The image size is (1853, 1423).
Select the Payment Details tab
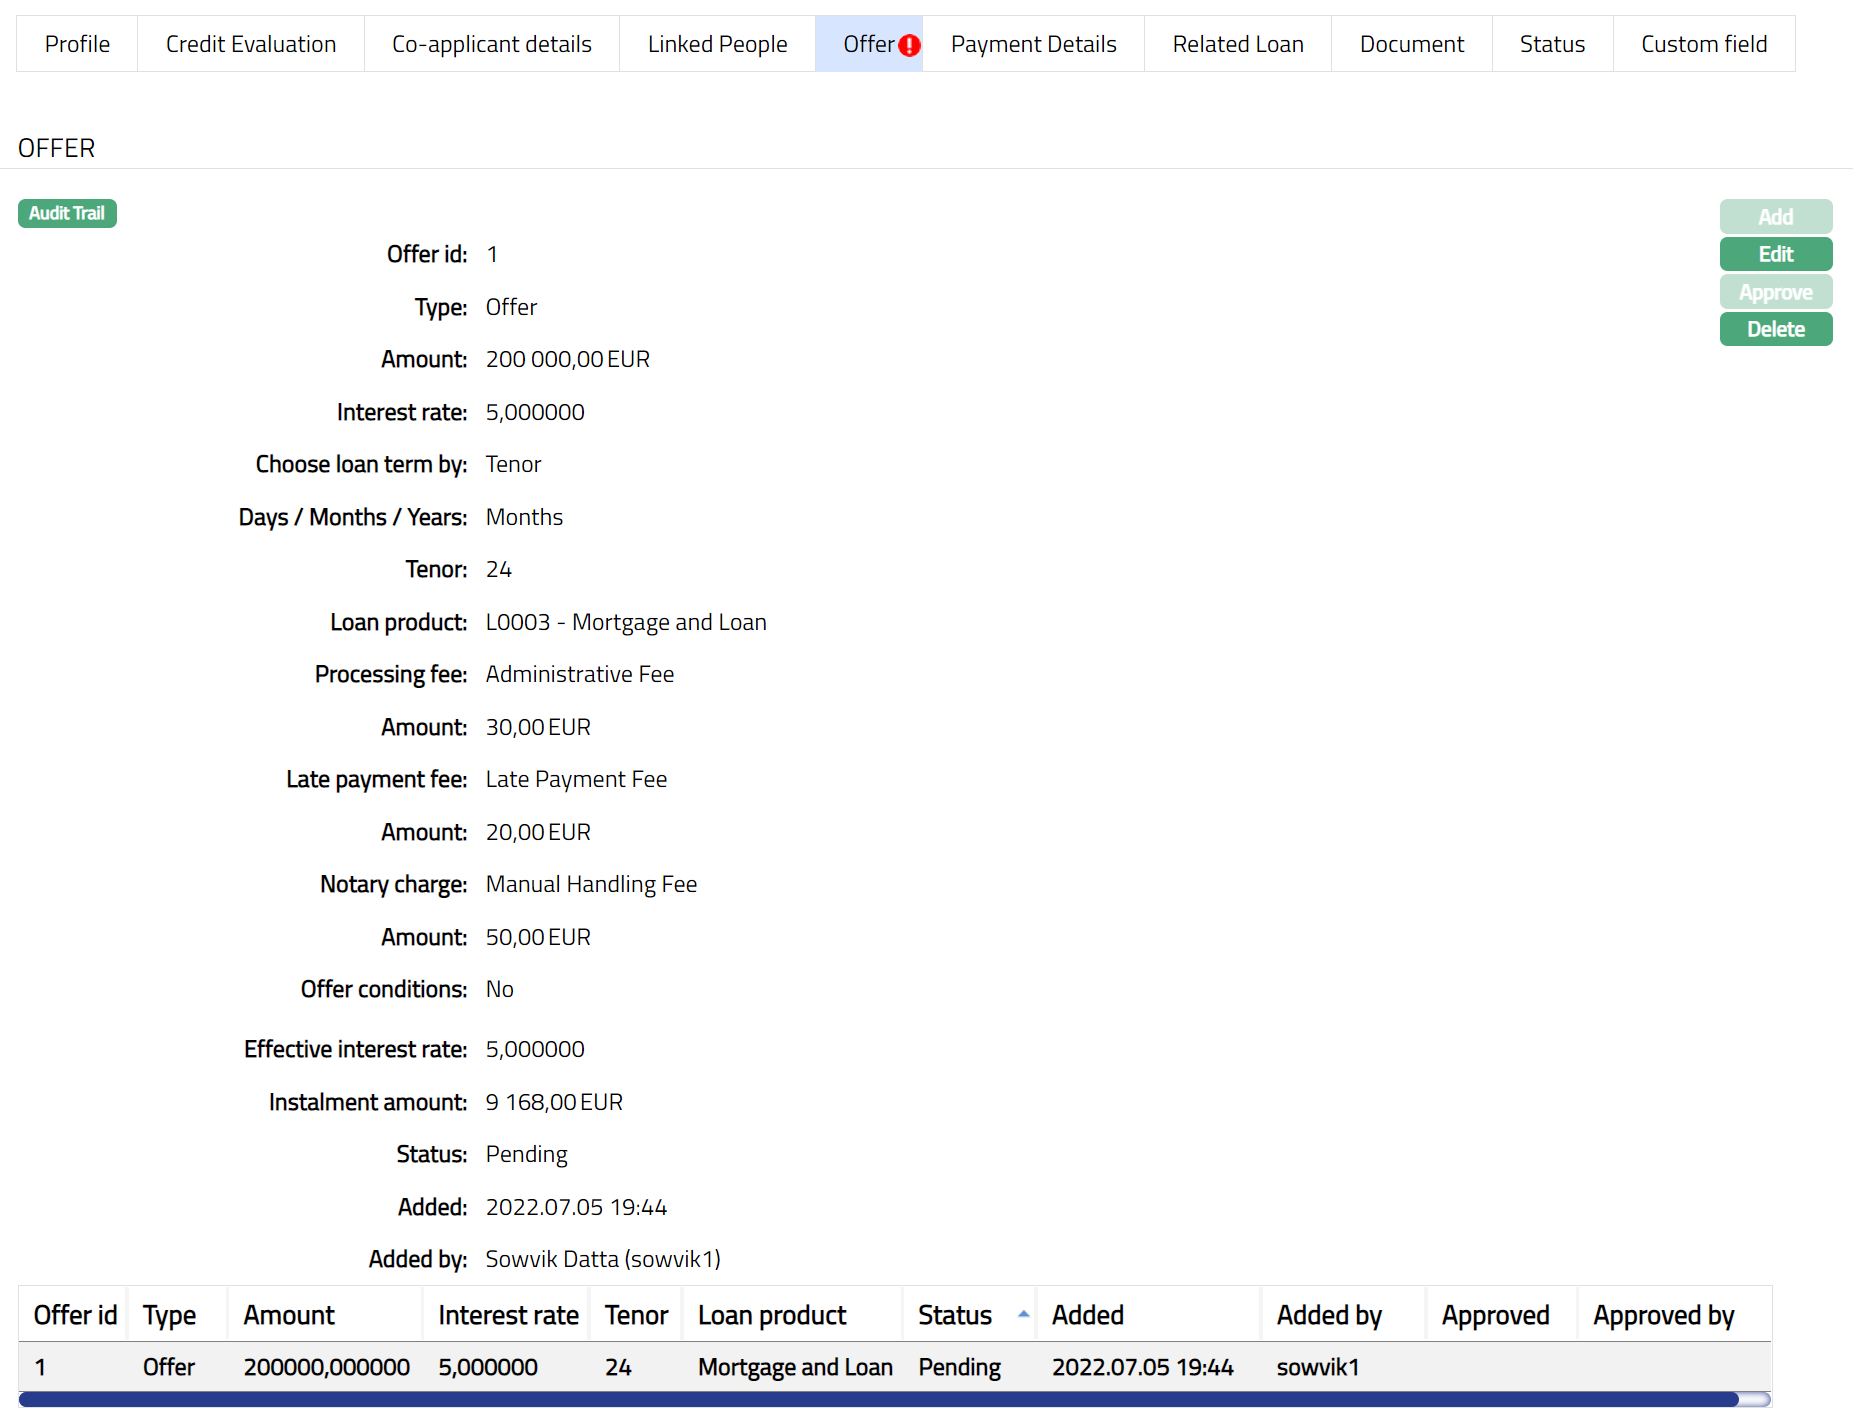click(1033, 44)
